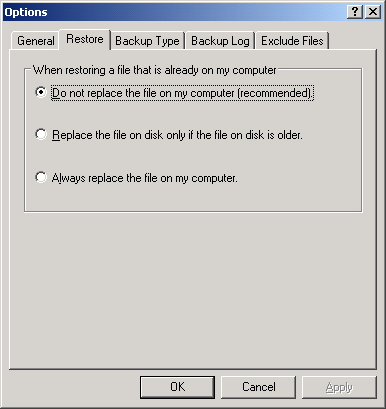The image size is (386, 409).
Task: Close the Options dialog with X
Action: (373, 12)
